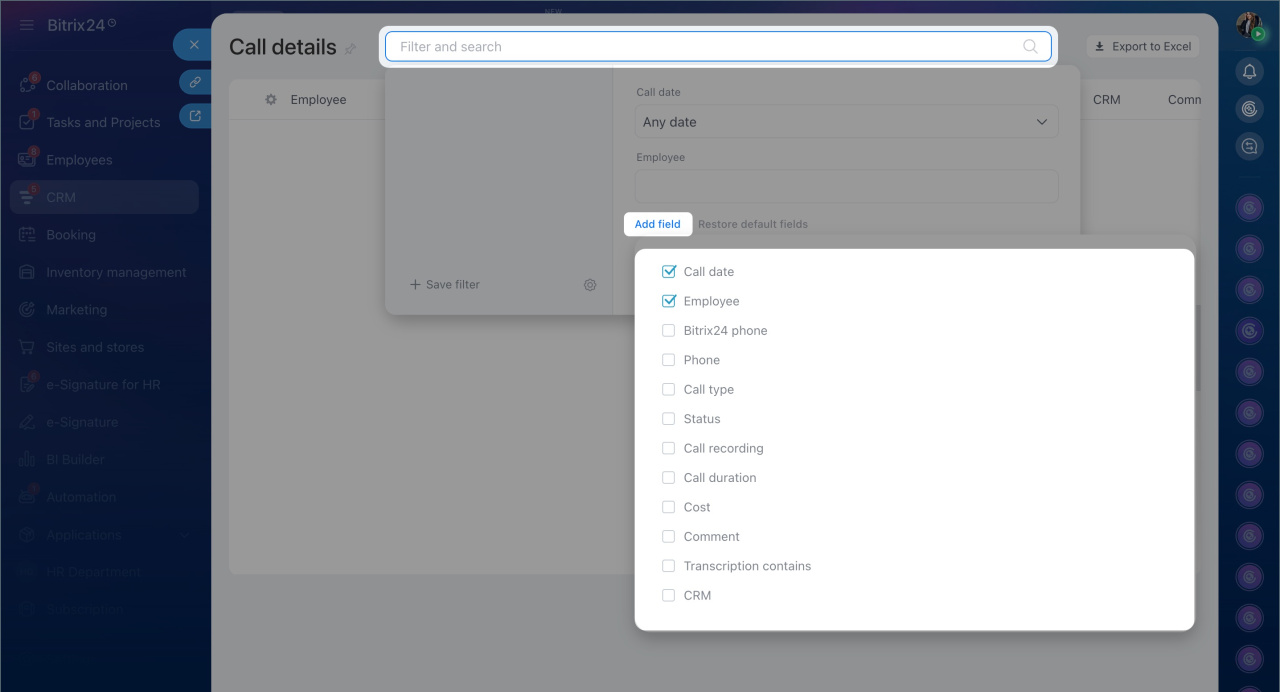
Task: Go to Tasks and Projects section
Action: 103,123
